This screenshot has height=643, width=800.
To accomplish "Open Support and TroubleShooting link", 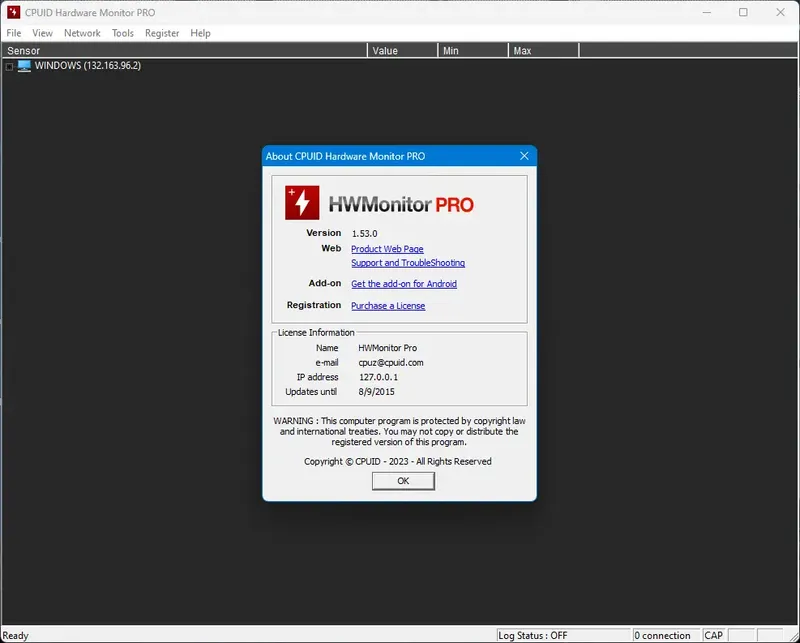I will (x=408, y=263).
